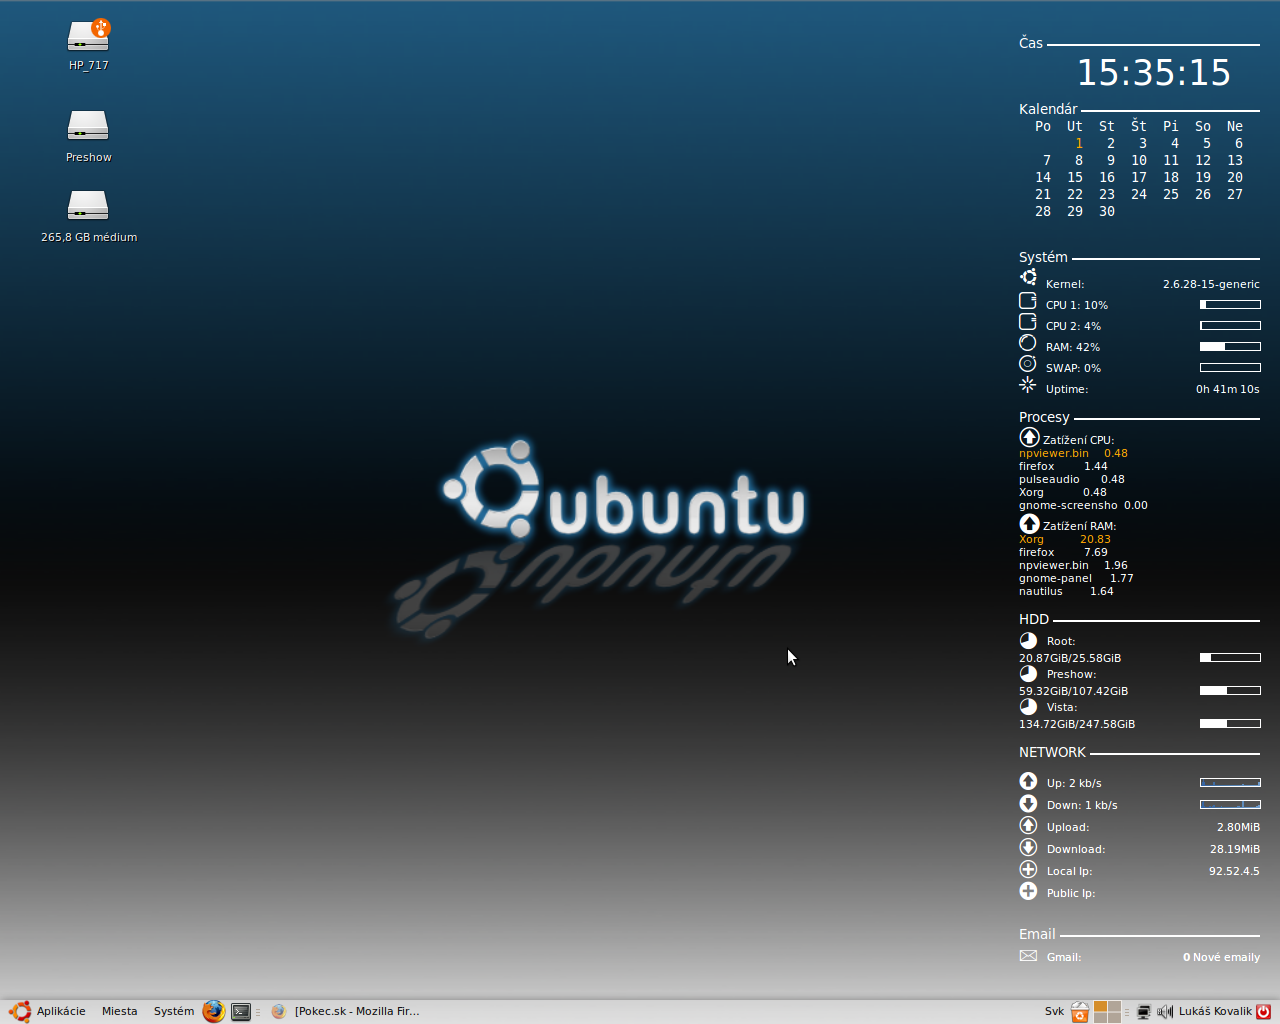Click the SWAP disc icon
Image resolution: width=1280 pixels, height=1024 pixels.
(1028, 364)
